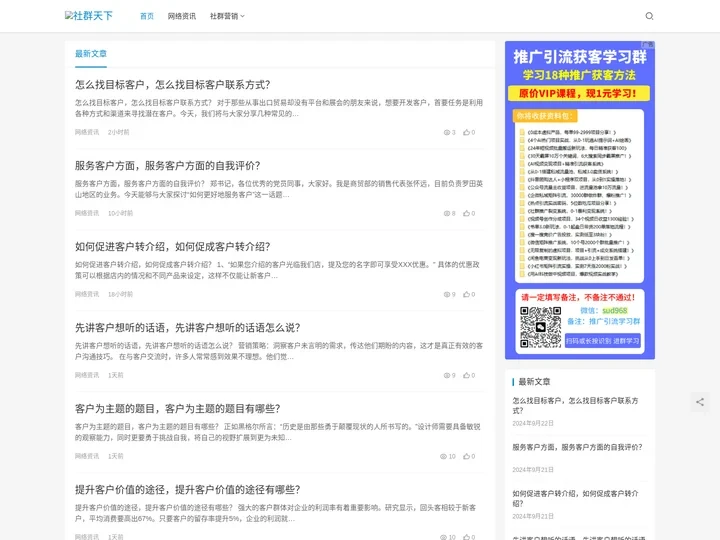Click the like icon on 怎么找目标客户 article
The width and height of the screenshot is (720, 540).
(x=467, y=132)
